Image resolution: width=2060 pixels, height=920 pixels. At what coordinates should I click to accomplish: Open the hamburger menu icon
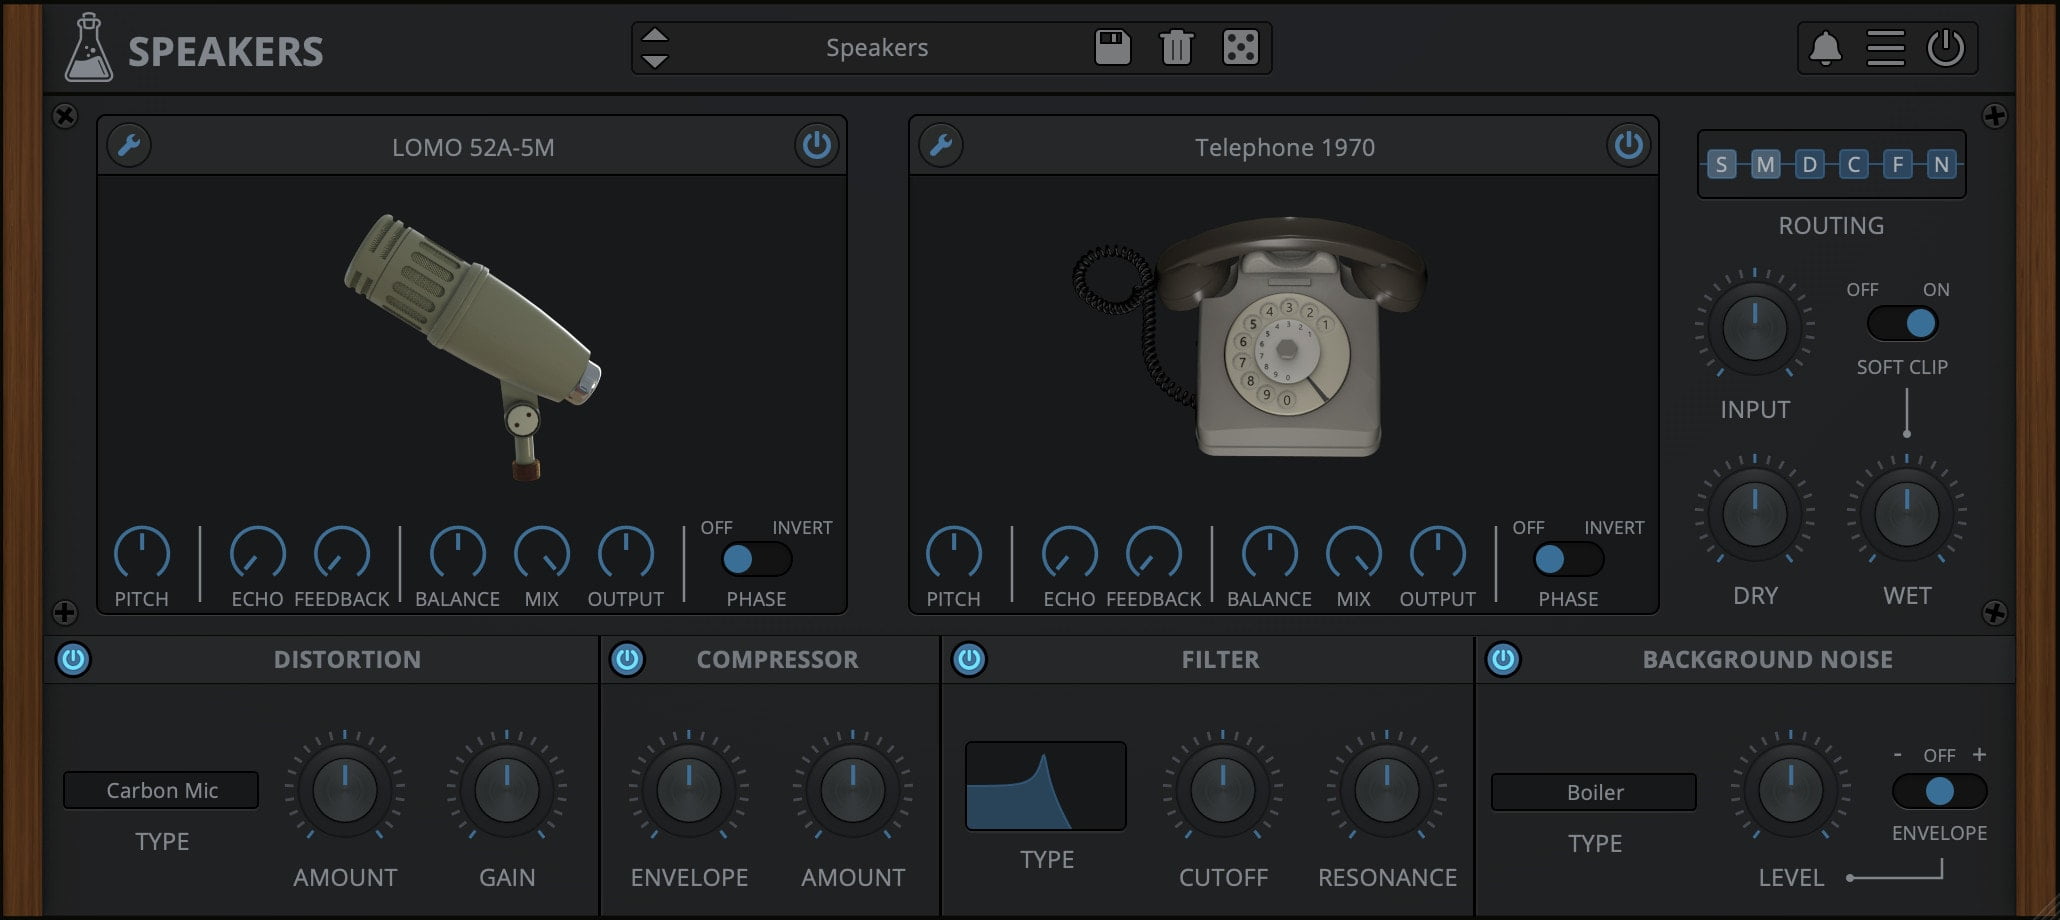(x=1885, y=48)
